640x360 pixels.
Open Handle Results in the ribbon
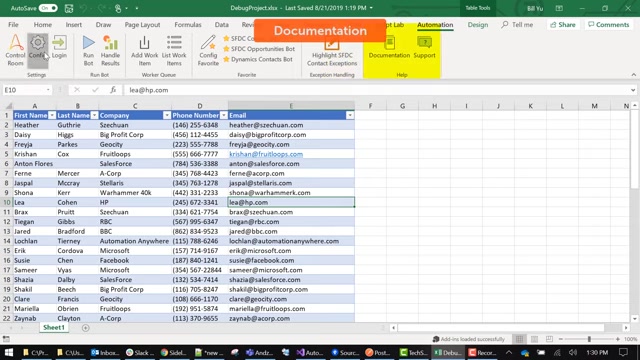(x=110, y=50)
